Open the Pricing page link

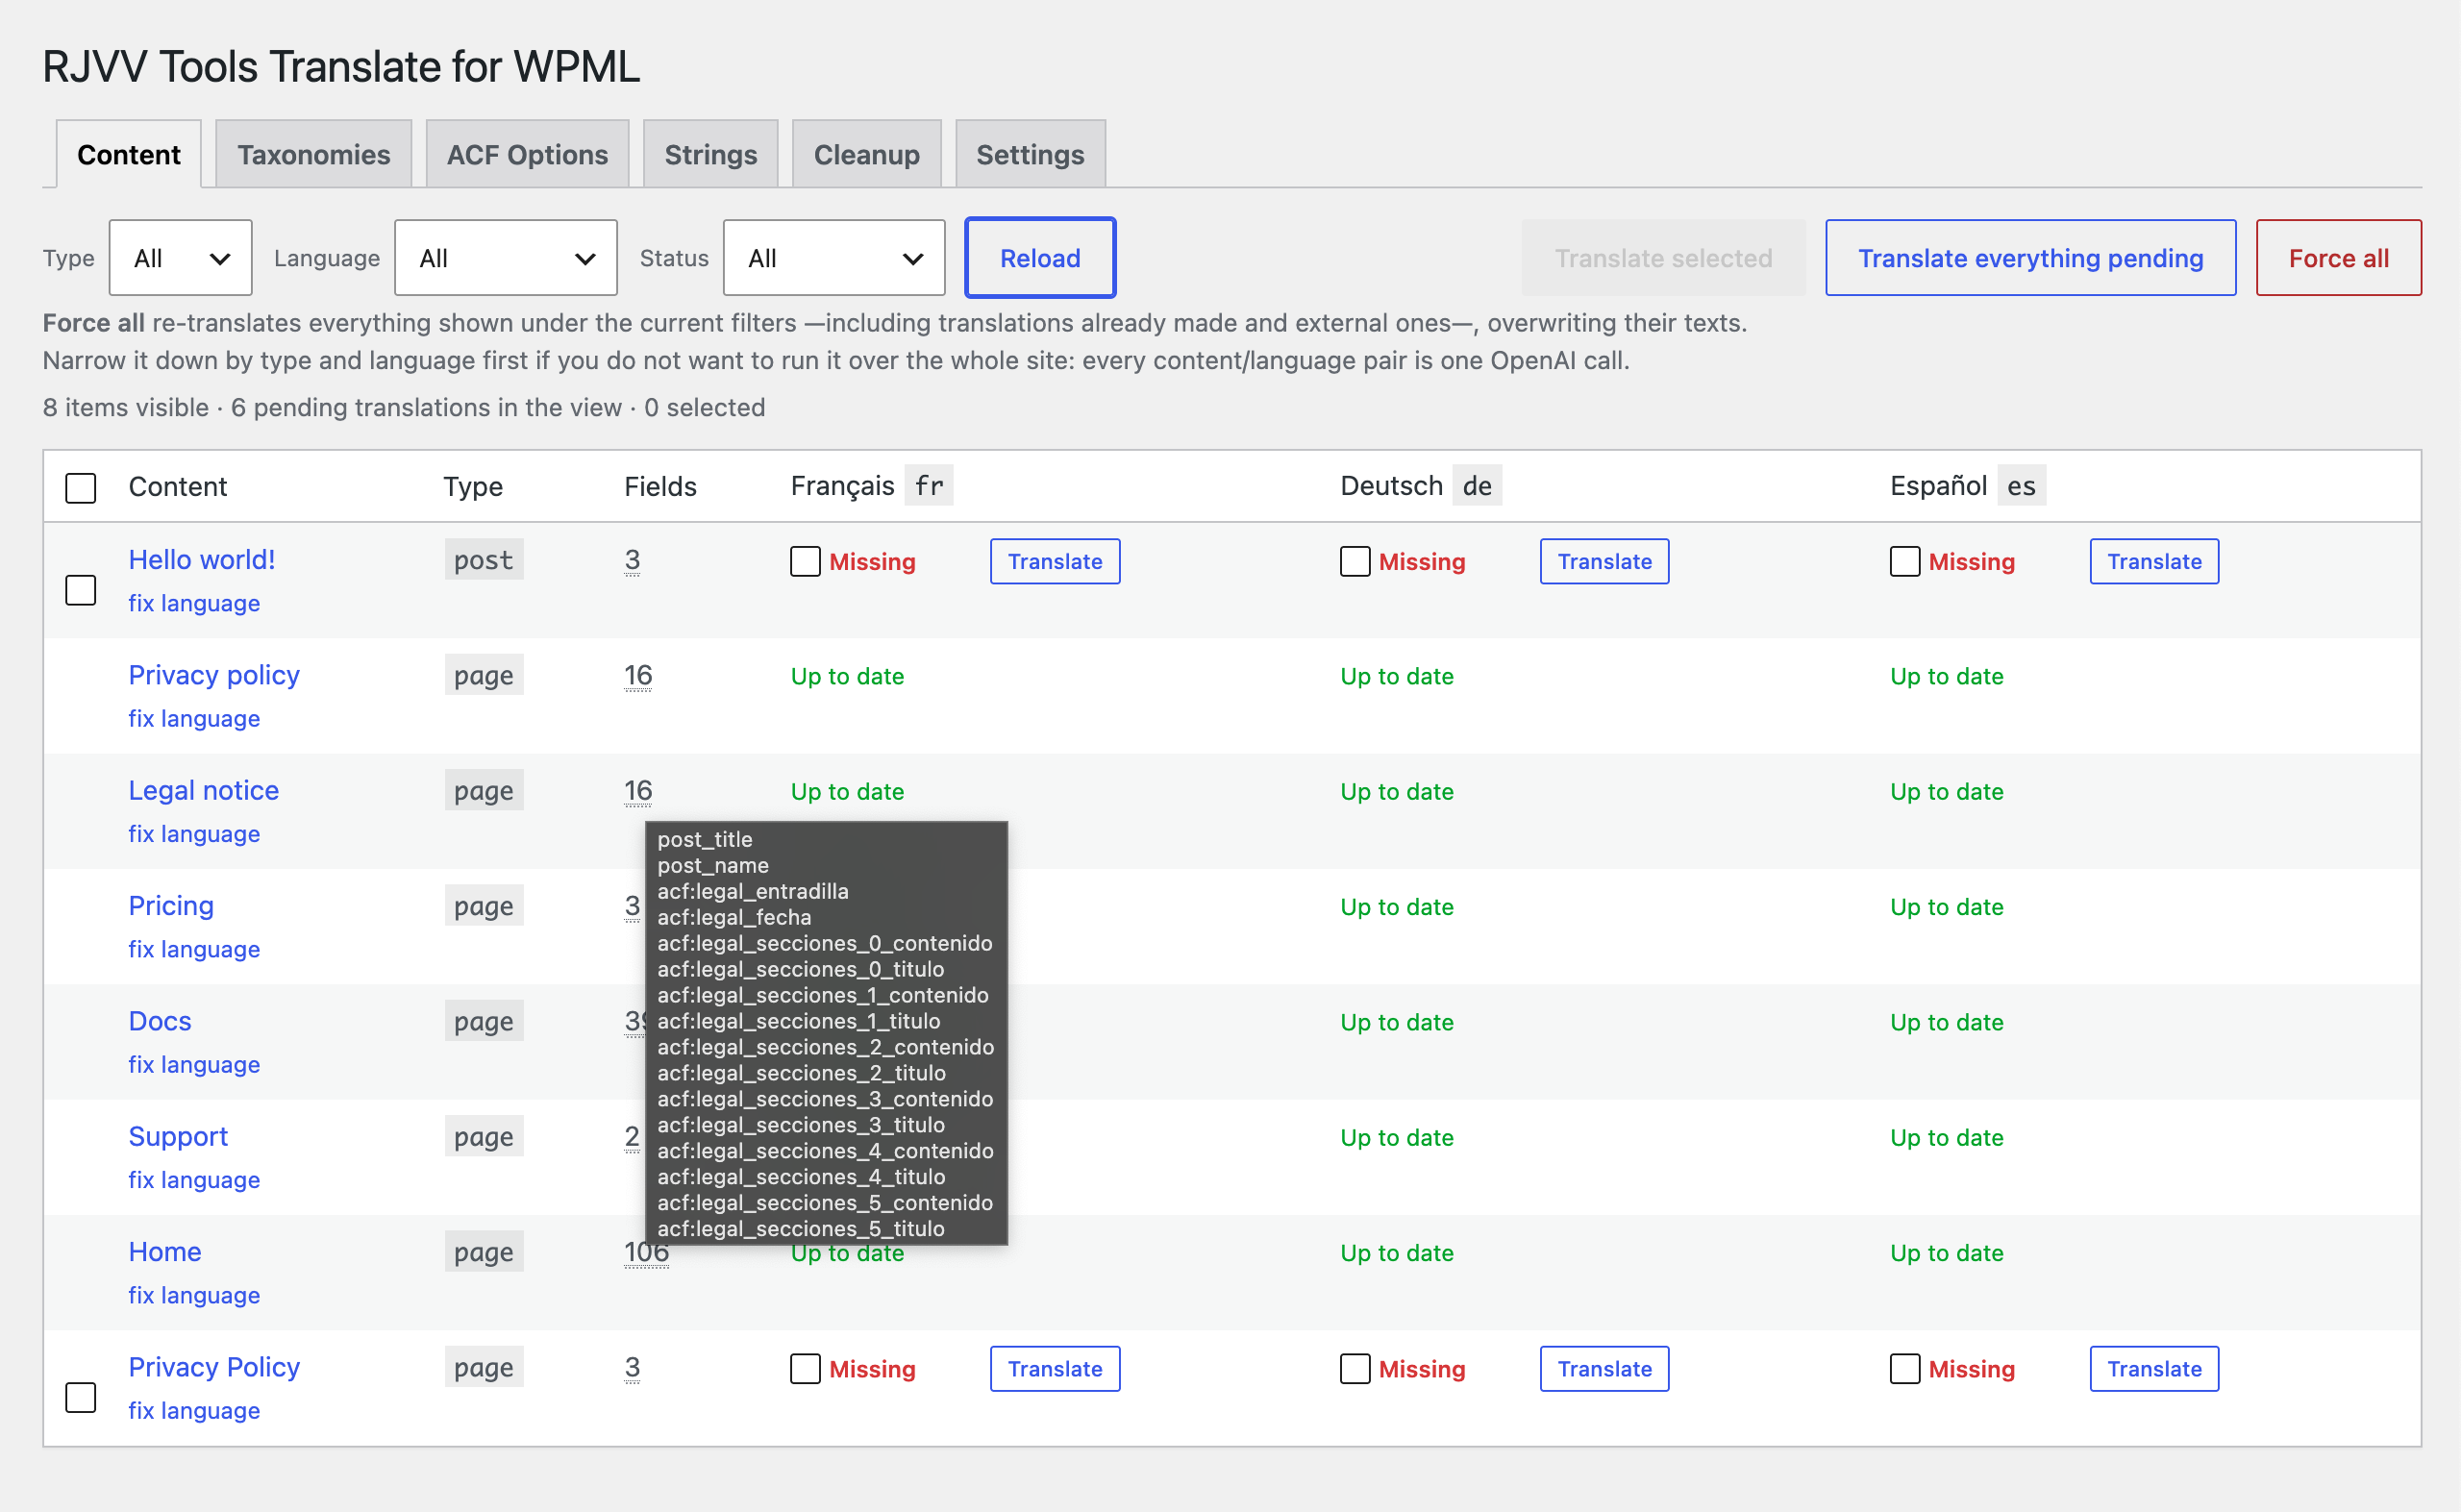tap(171, 905)
